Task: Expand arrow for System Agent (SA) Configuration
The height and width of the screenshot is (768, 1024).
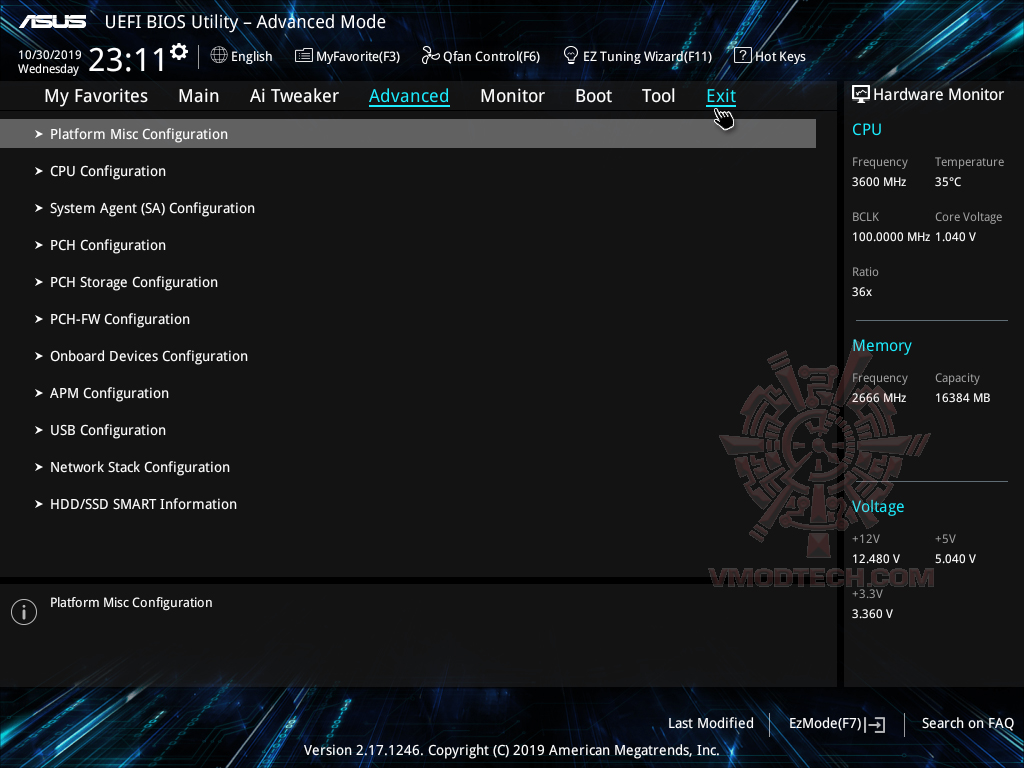Action: point(39,208)
